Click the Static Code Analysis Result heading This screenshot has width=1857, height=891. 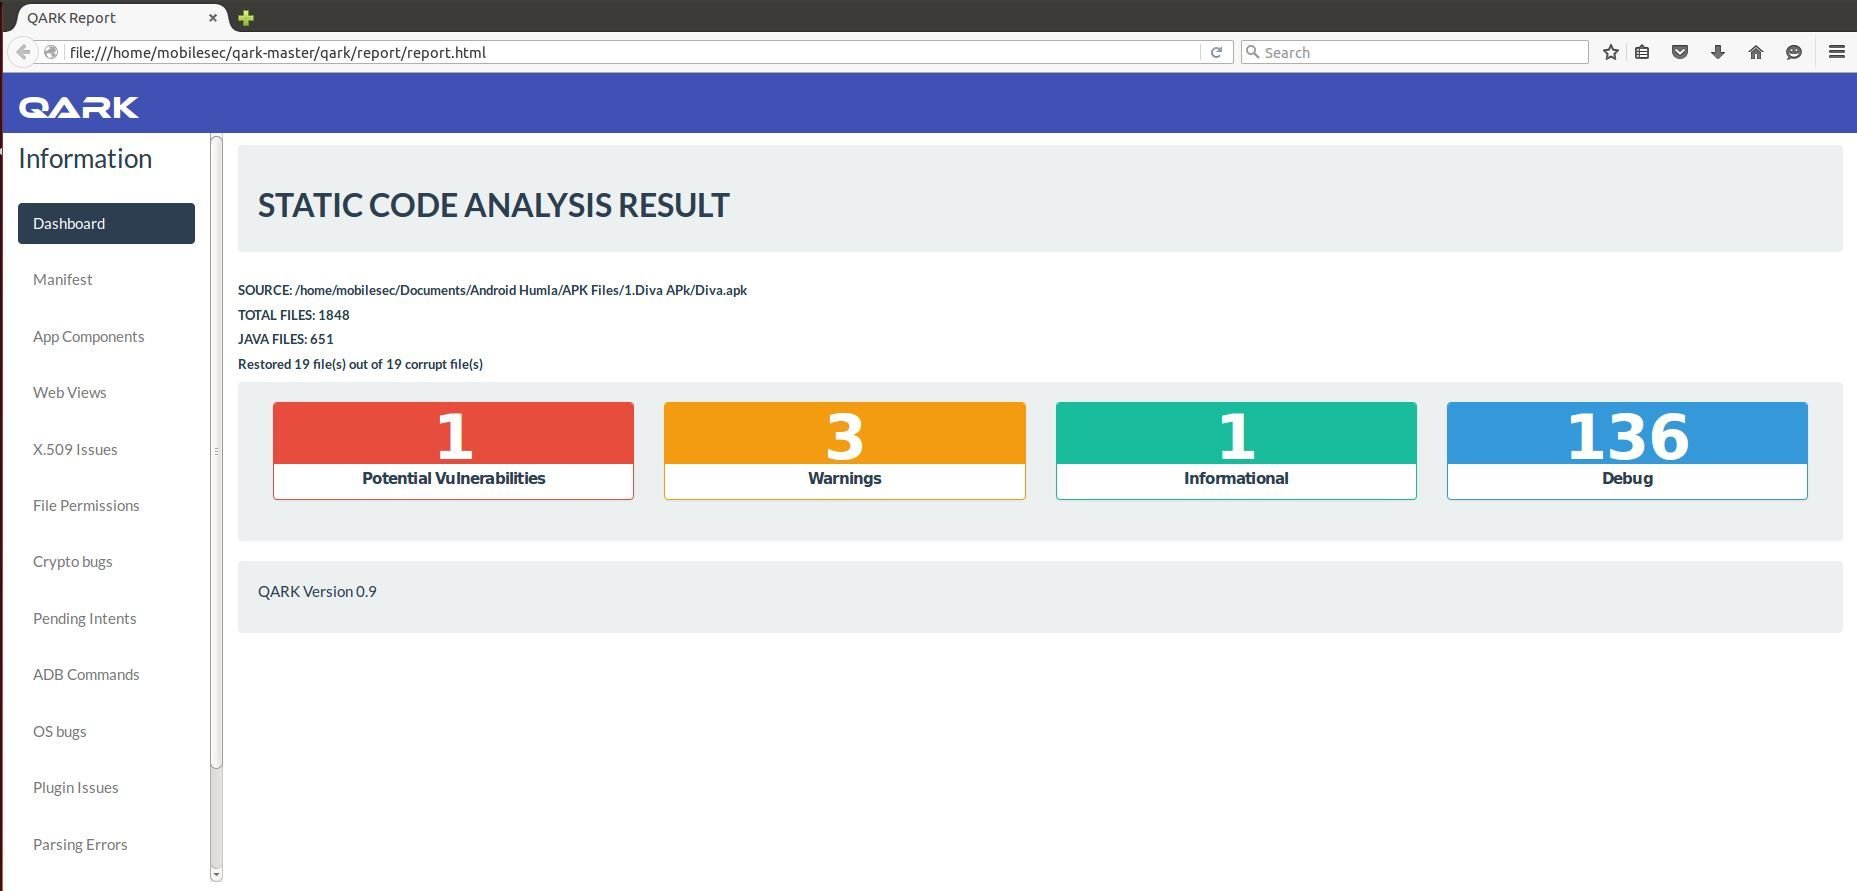point(494,205)
